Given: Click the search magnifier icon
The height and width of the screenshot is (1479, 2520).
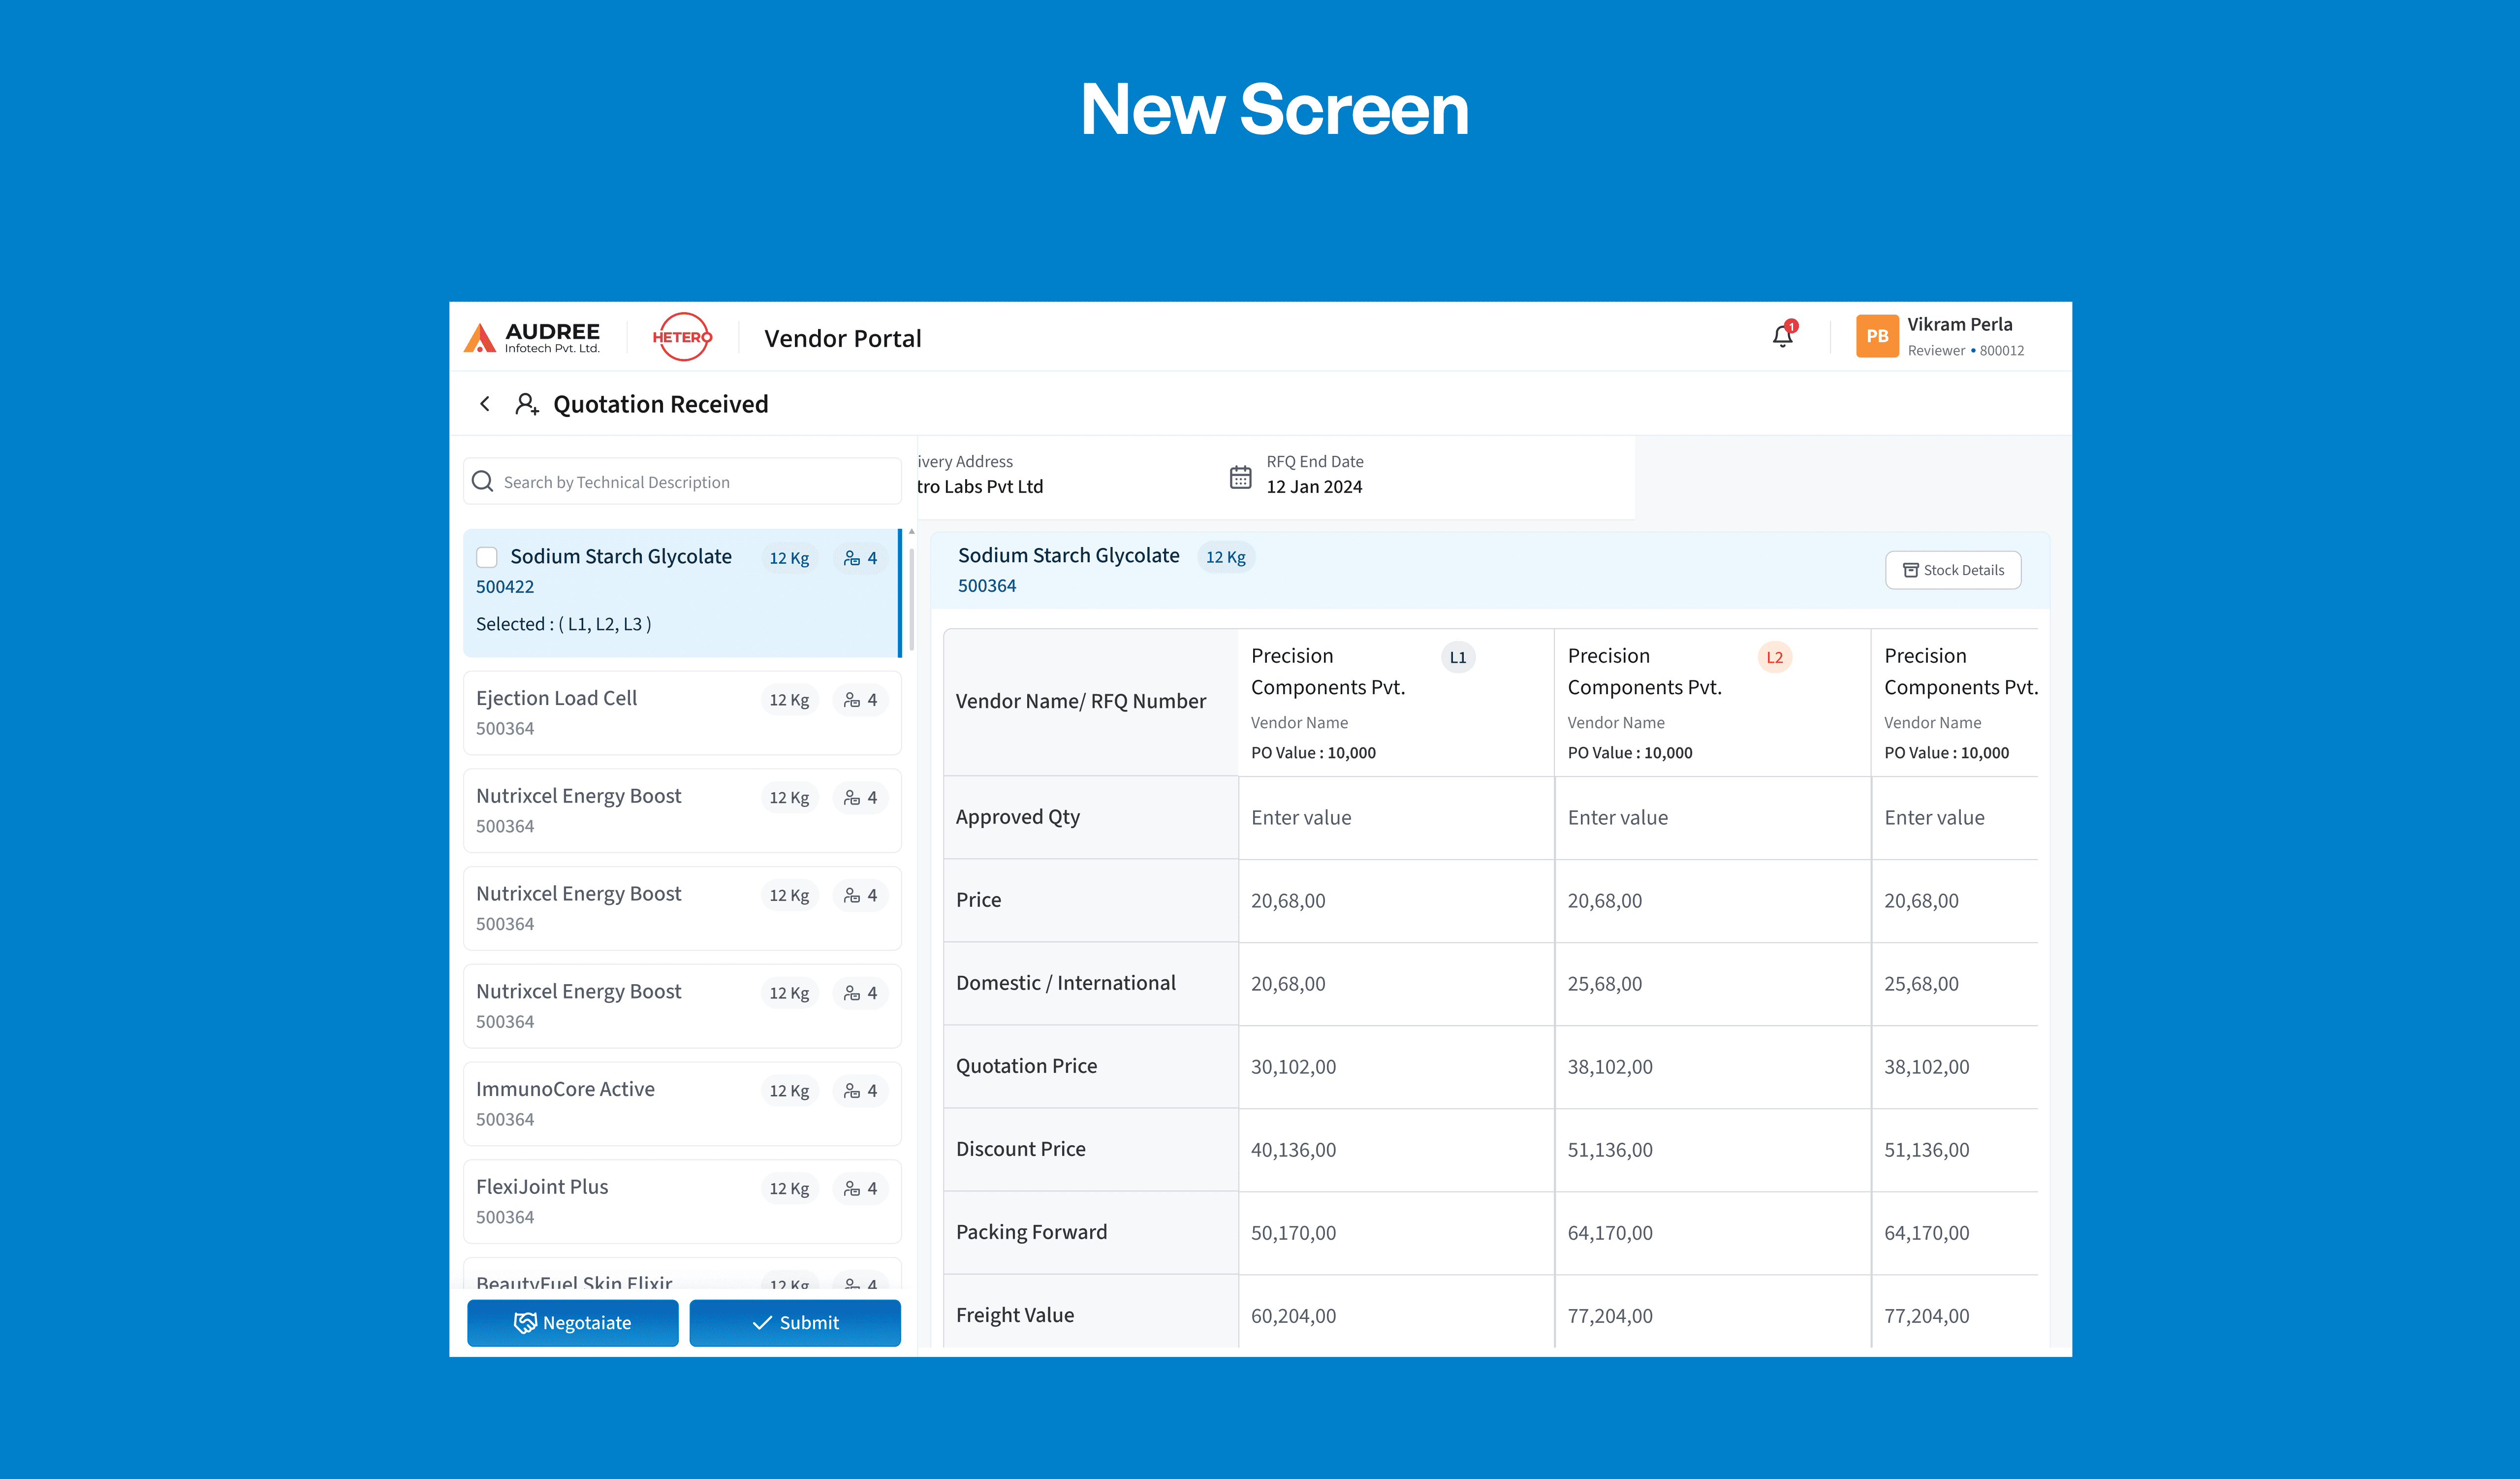Looking at the screenshot, I should click(483, 482).
